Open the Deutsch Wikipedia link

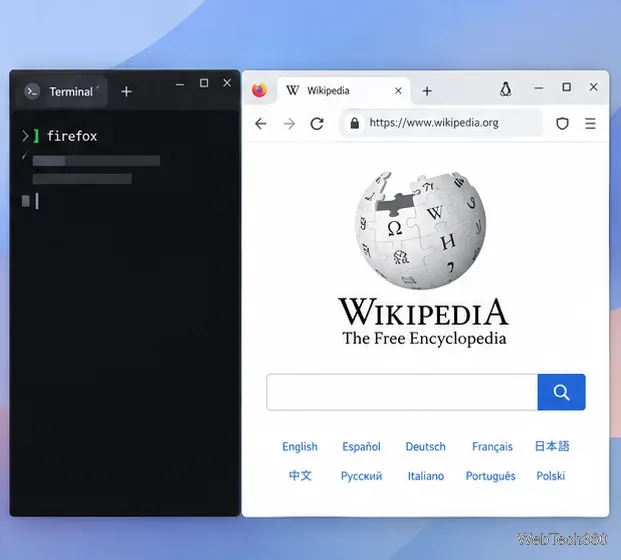click(425, 447)
